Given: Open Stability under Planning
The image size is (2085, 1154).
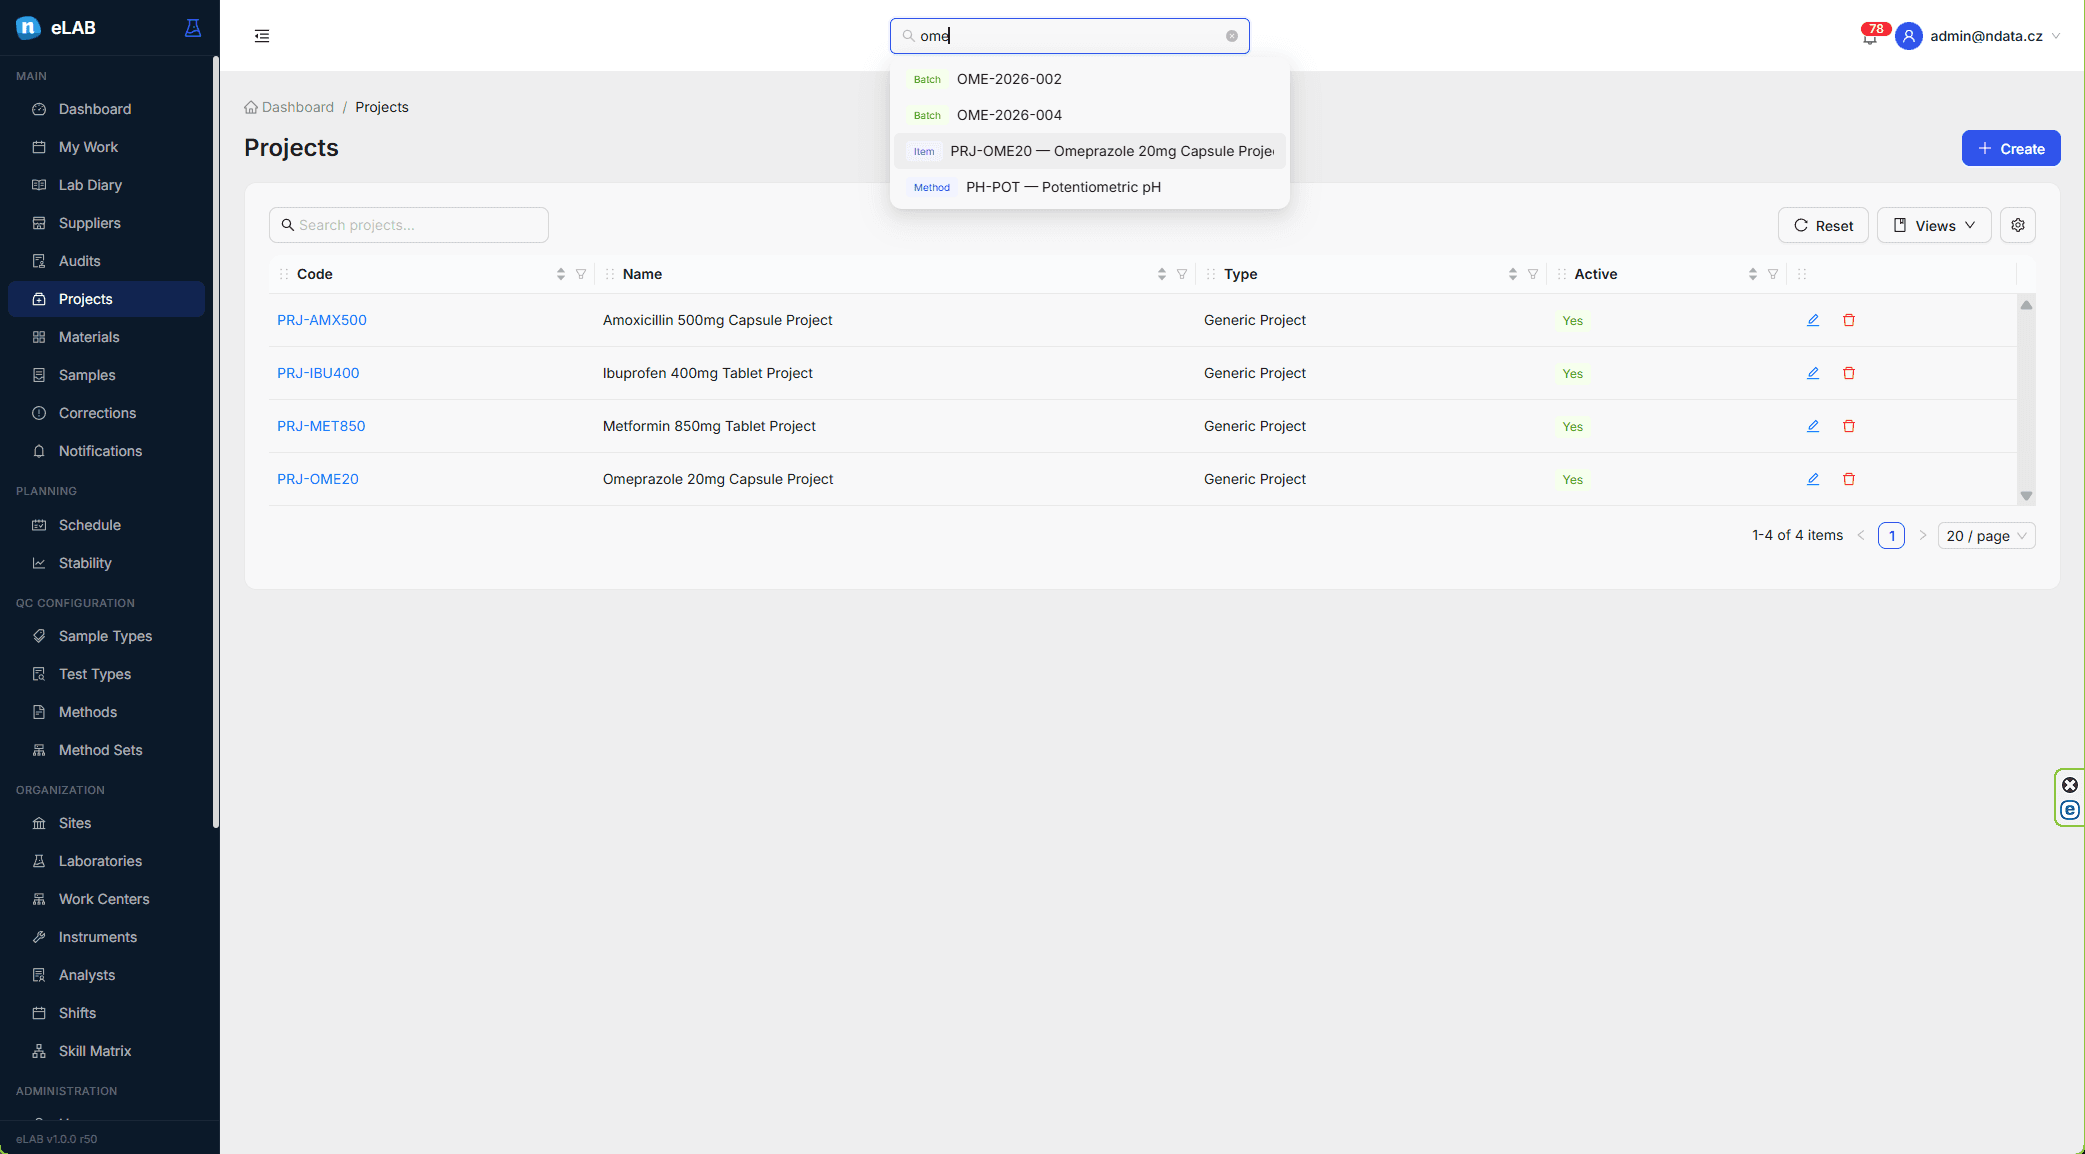Looking at the screenshot, I should point(106,563).
